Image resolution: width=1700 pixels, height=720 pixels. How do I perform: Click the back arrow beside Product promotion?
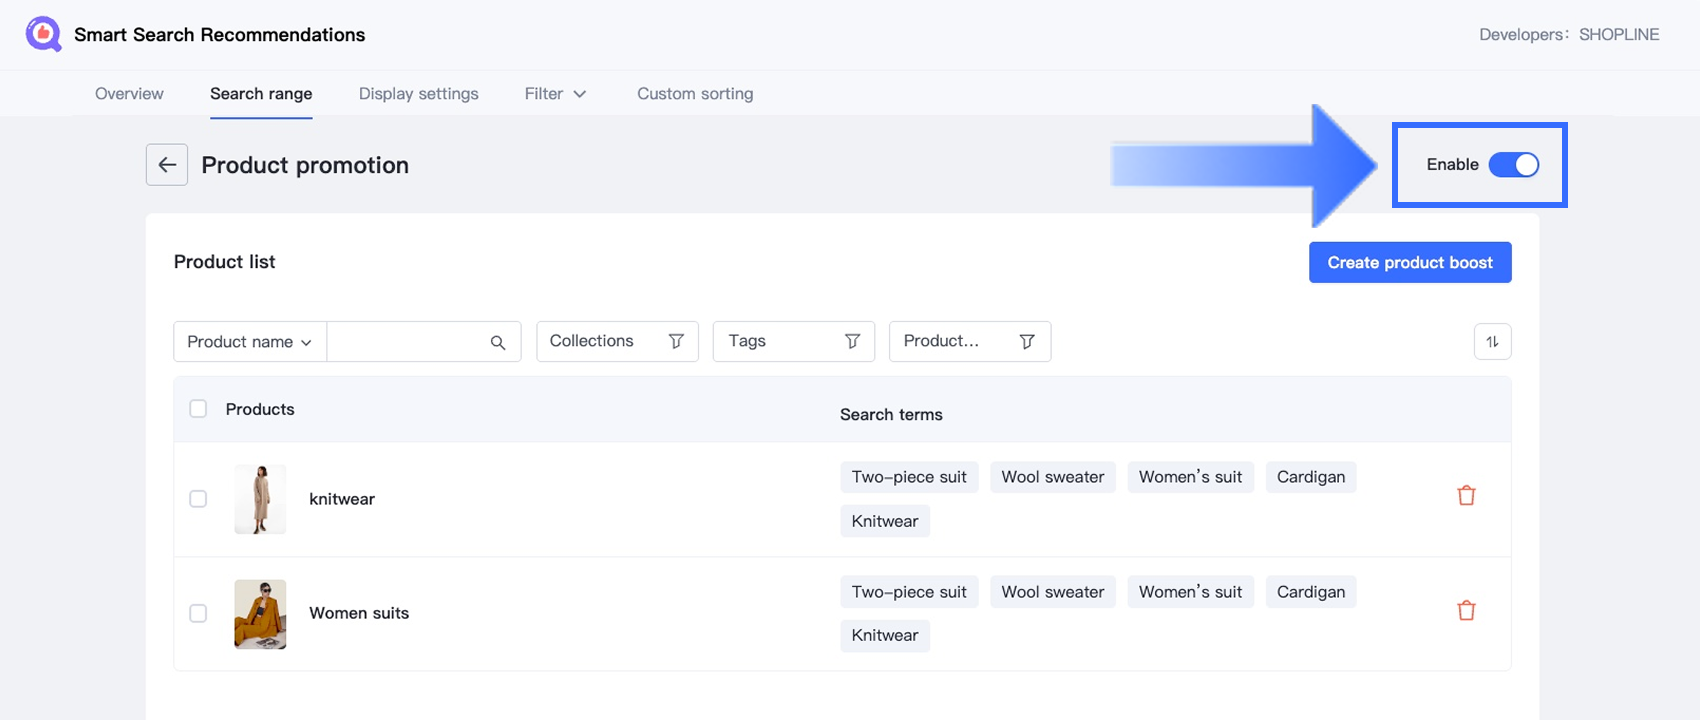pyautogui.click(x=167, y=165)
